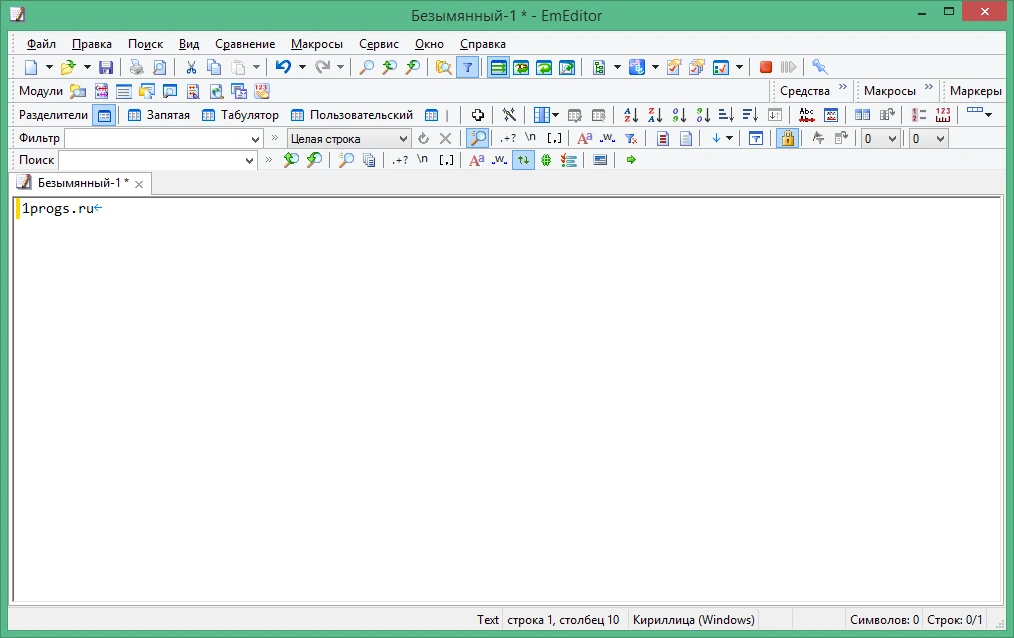Image resolution: width=1014 pixels, height=638 pixels.
Task: Click inside the Фильтр text input field
Action: tap(157, 139)
